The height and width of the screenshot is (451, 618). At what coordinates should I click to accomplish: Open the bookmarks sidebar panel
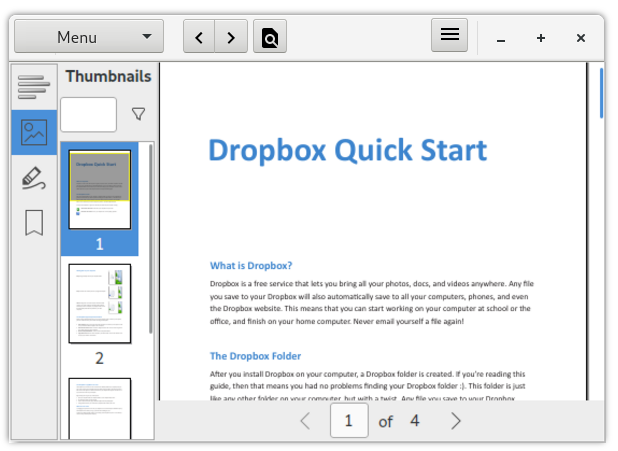pos(34,223)
